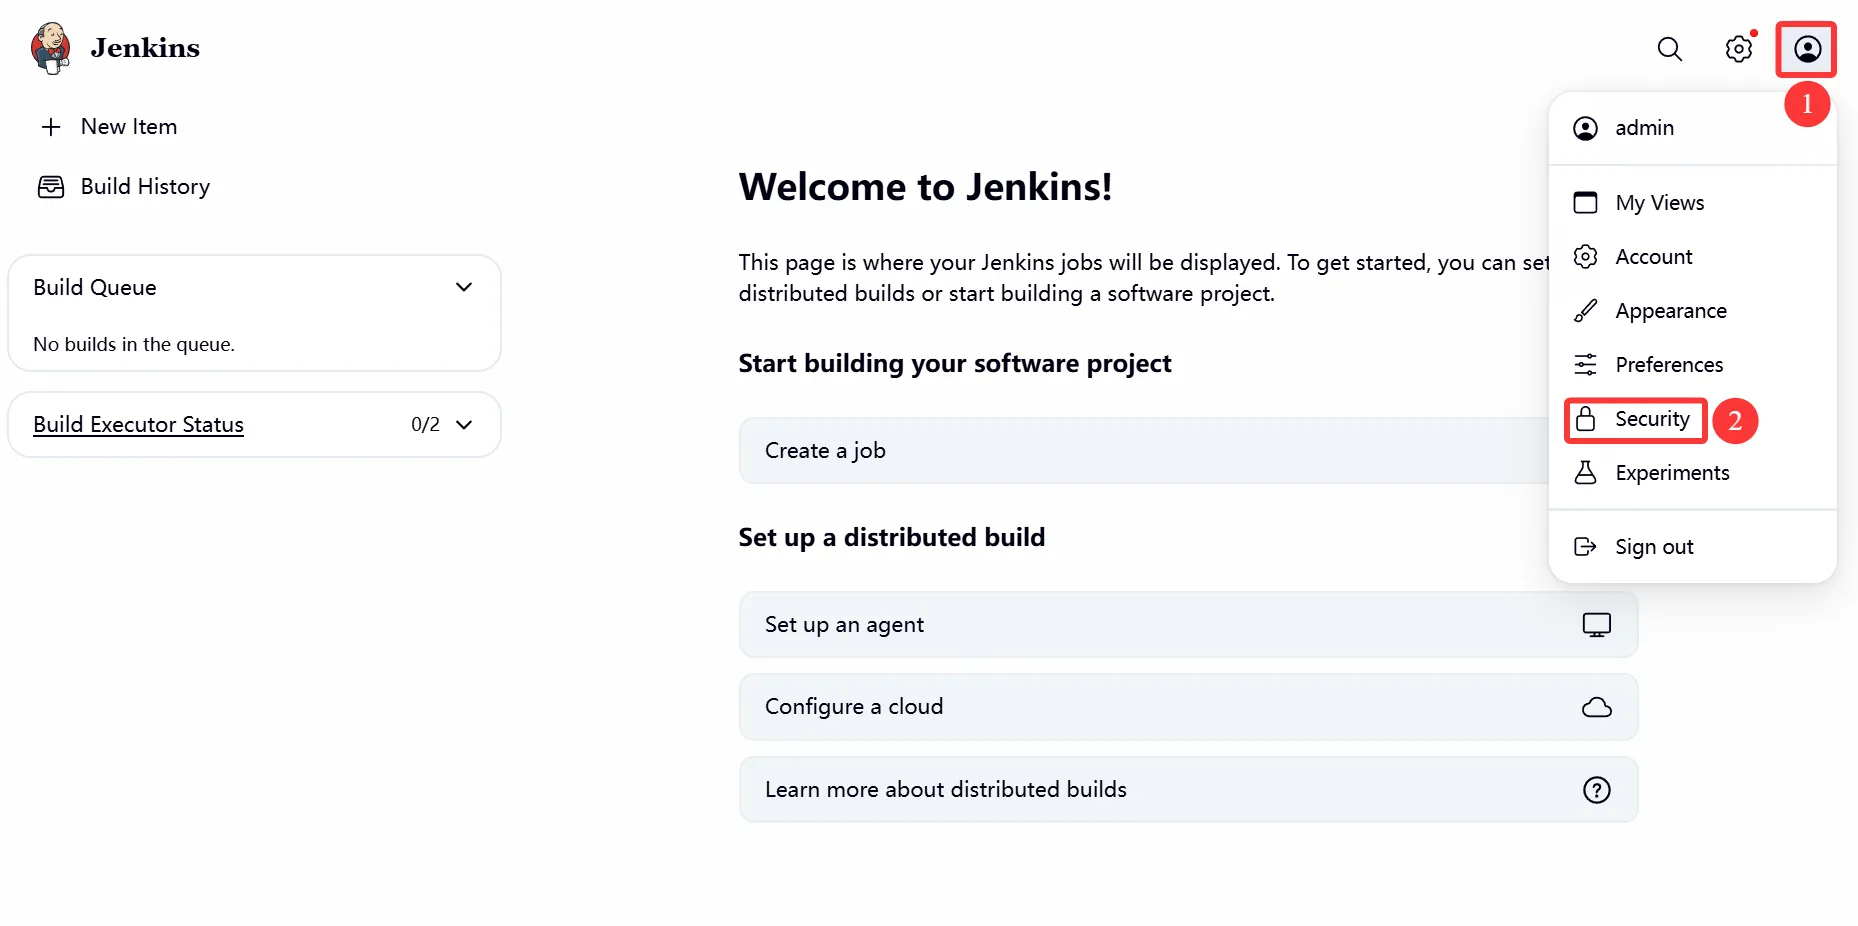The width and height of the screenshot is (1858, 926).
Task: Open the search magnifier icon
Action: tap(1669, 49)
